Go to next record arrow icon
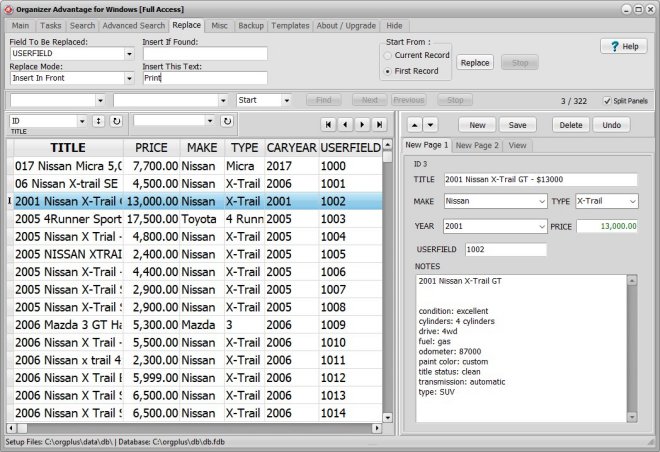660x452 pixels. point(362,125)
